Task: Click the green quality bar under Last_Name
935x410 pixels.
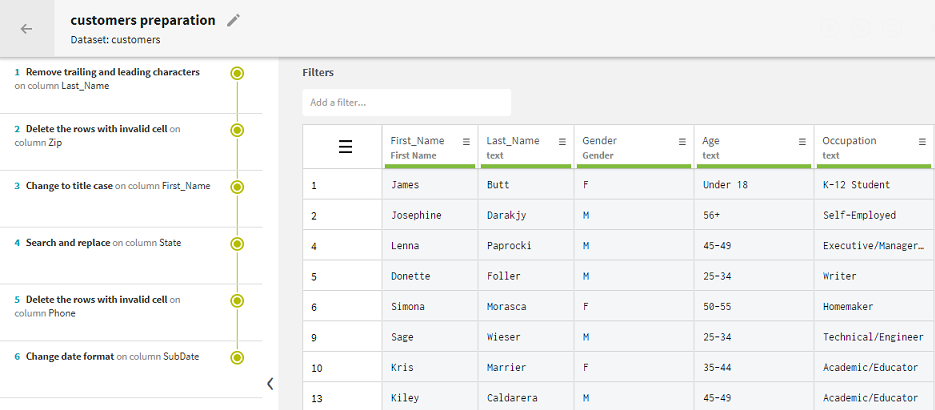Action: [x=526, y=165]
